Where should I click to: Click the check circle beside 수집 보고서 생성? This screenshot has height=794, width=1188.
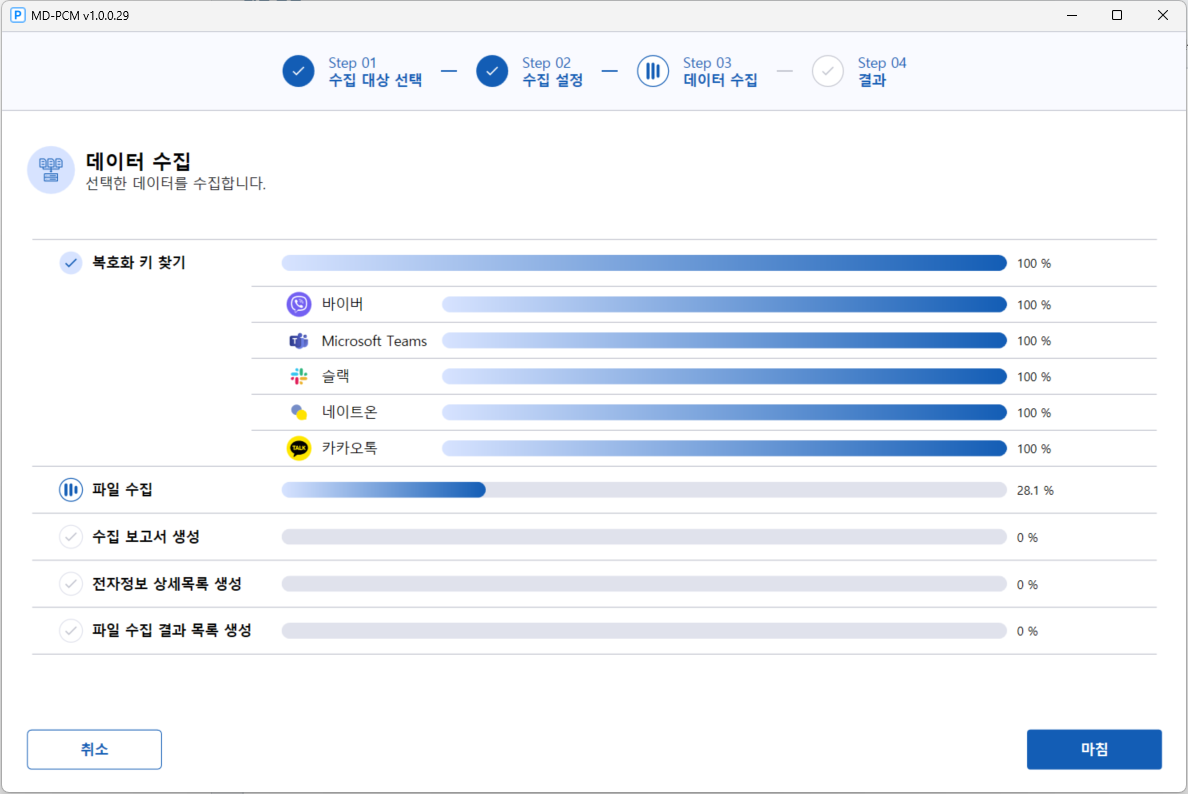tap(71, 537)
